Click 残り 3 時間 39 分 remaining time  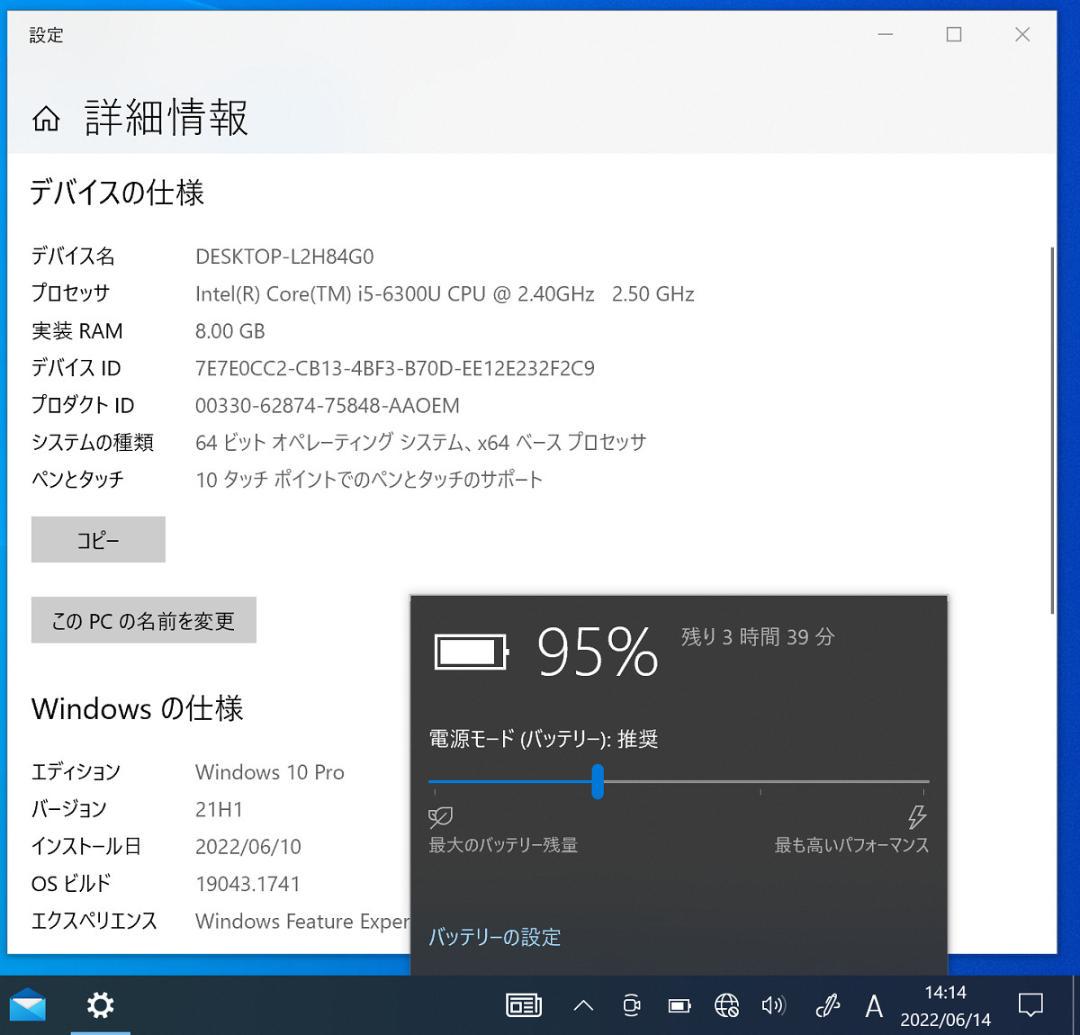[x=758, y=637]
